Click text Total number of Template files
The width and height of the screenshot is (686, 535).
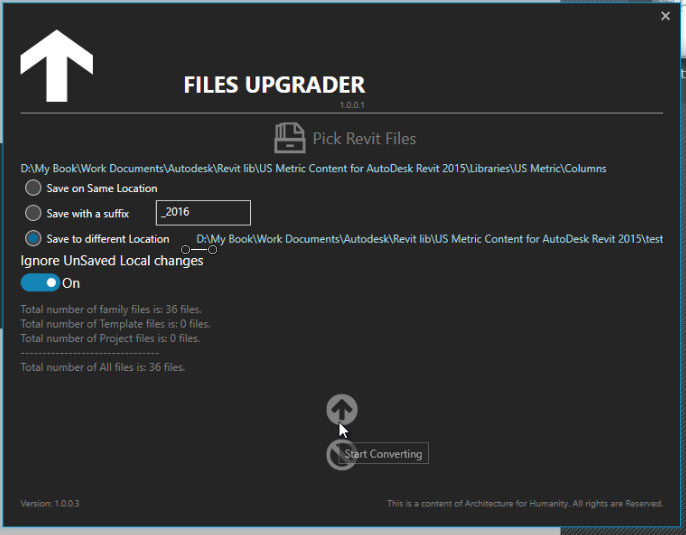coord(116,324)
